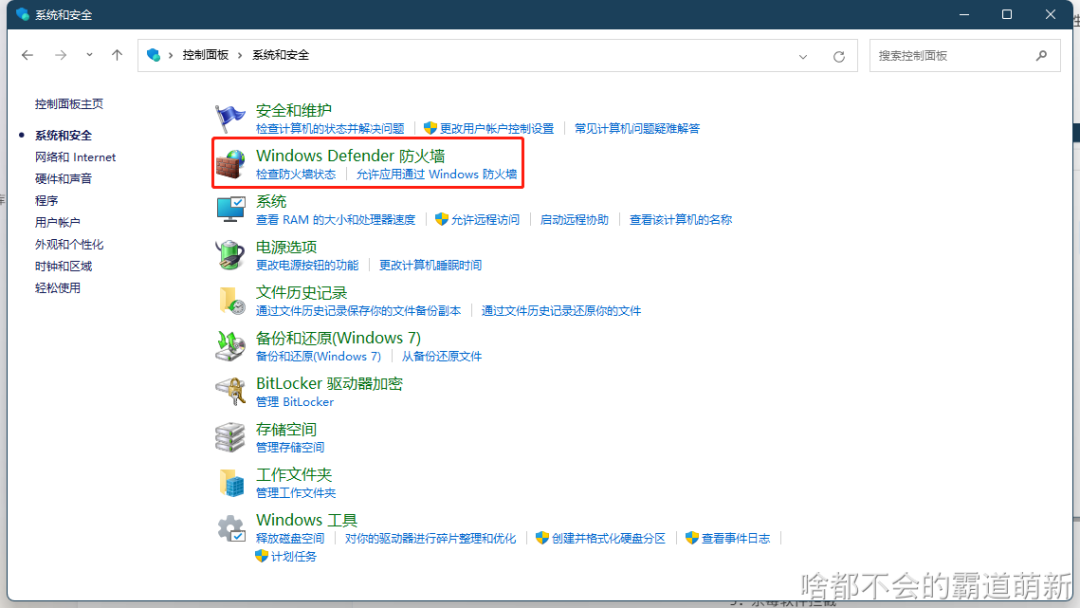Viewport: 1080px width, 608px height.
Task: Click 检查防火墙状态 link
Action: pos(295,174)
